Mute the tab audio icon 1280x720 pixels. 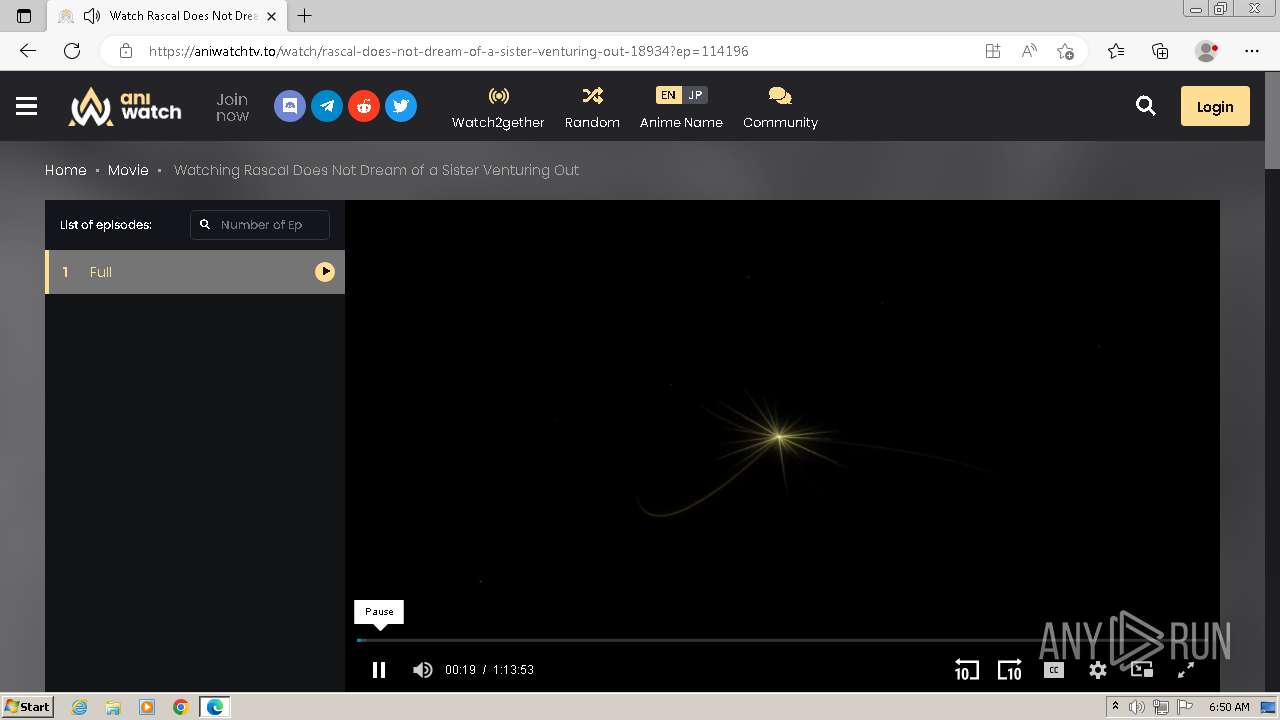coord(92,16)
